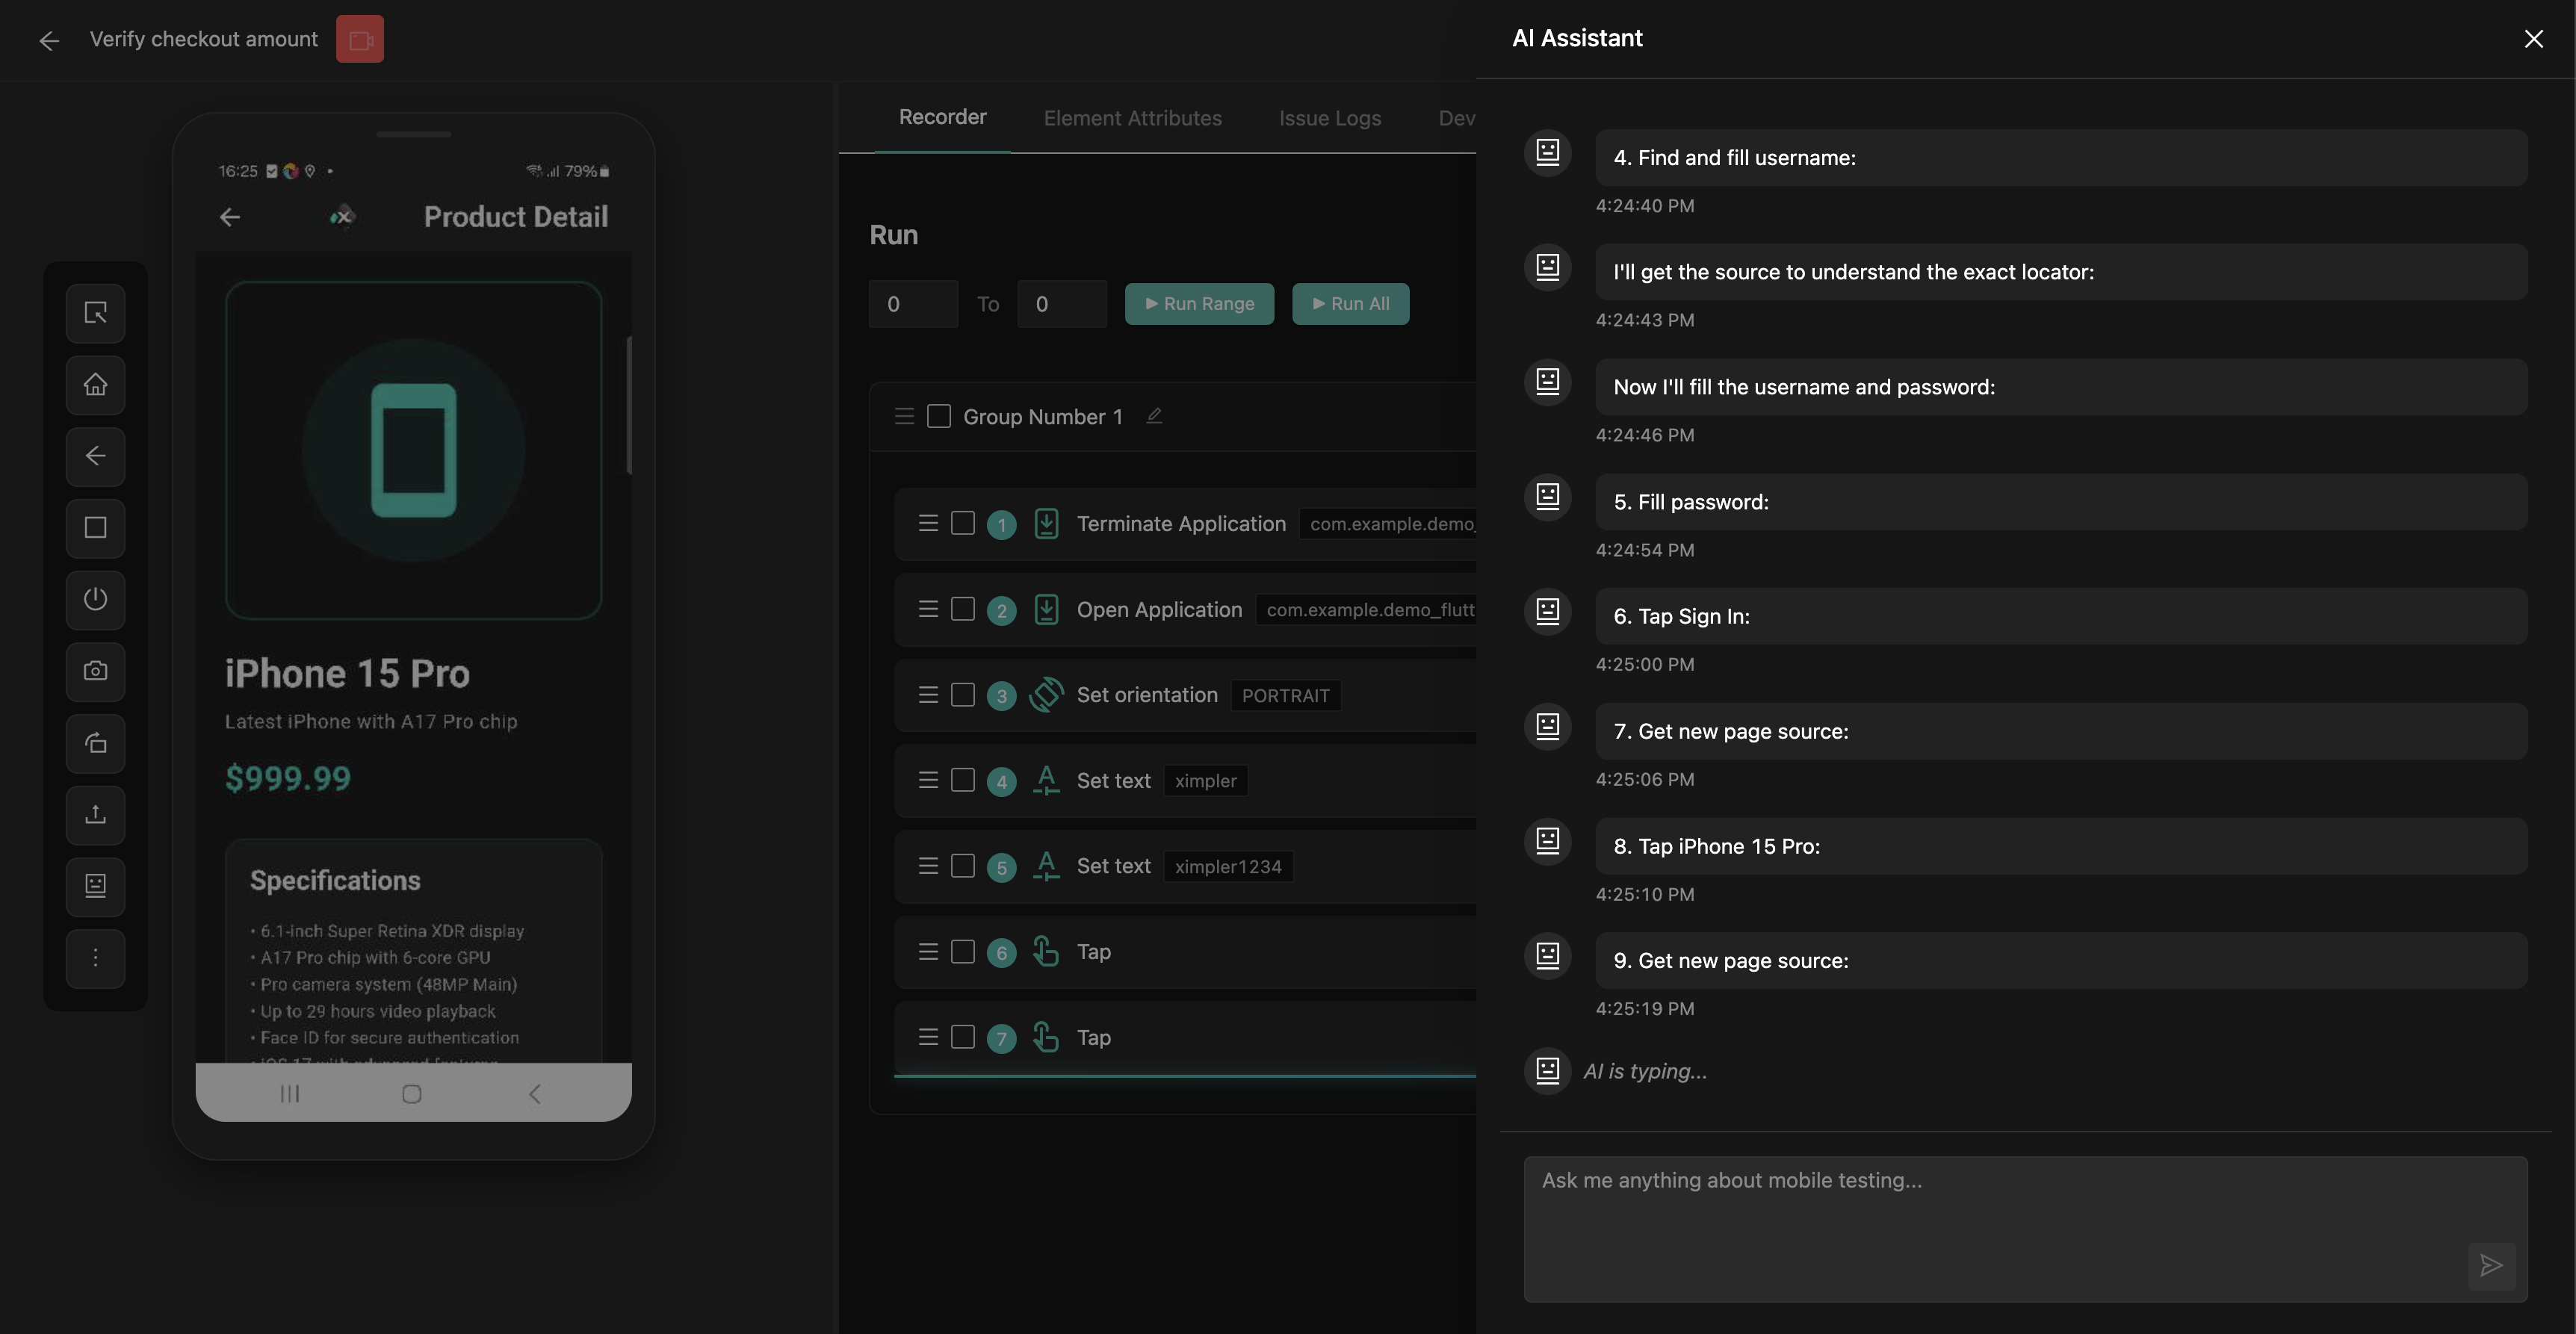Screen dimensions: 2576x1334
Task: Click the red stop recording button
Action: point(359,39)
